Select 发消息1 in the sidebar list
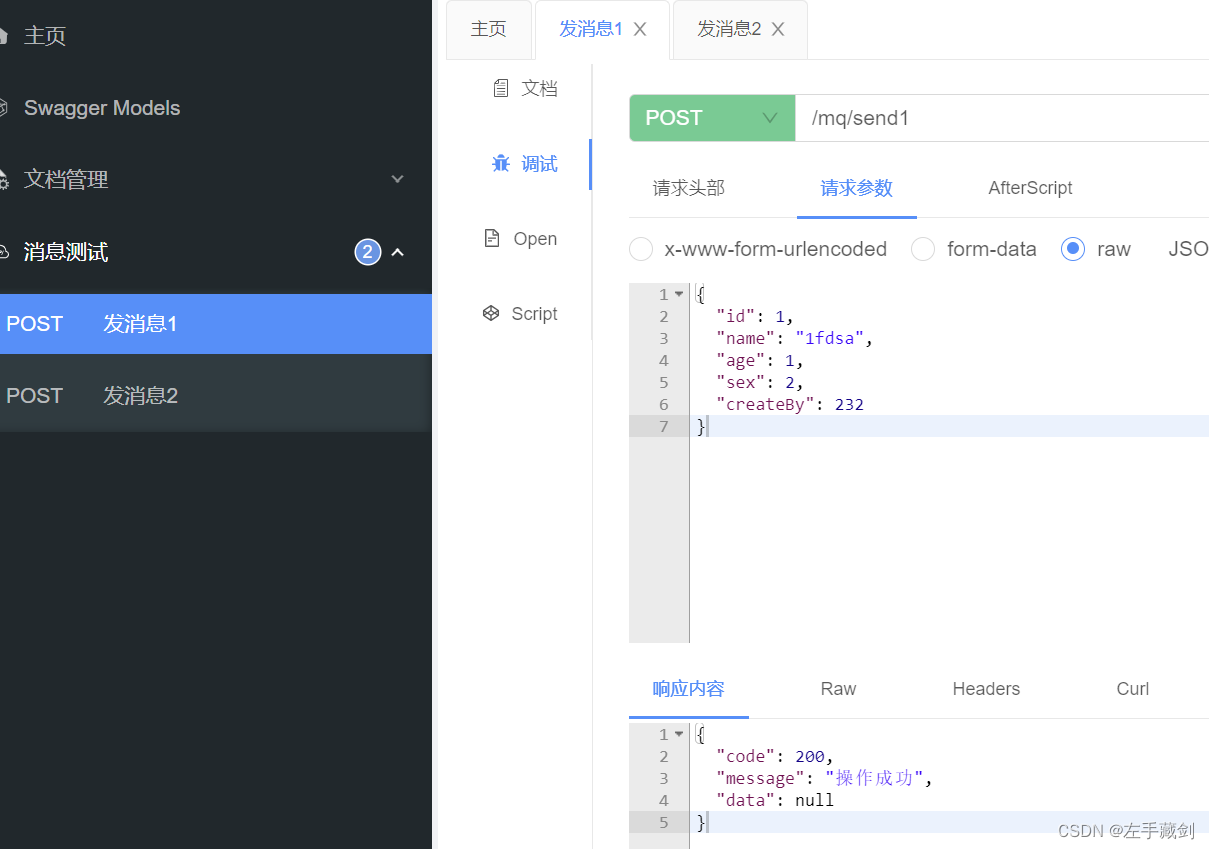The height and width of the screenshot is (849, 1209). (139, 323)
